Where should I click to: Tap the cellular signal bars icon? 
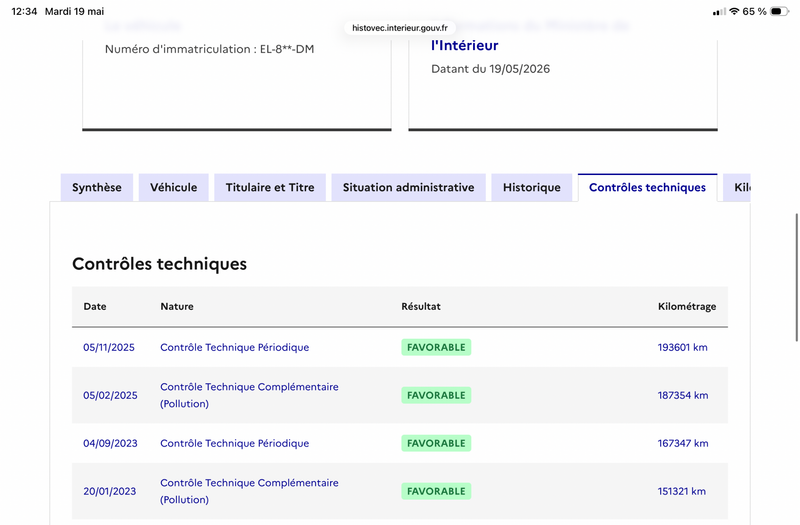click(x=719, y=11)
